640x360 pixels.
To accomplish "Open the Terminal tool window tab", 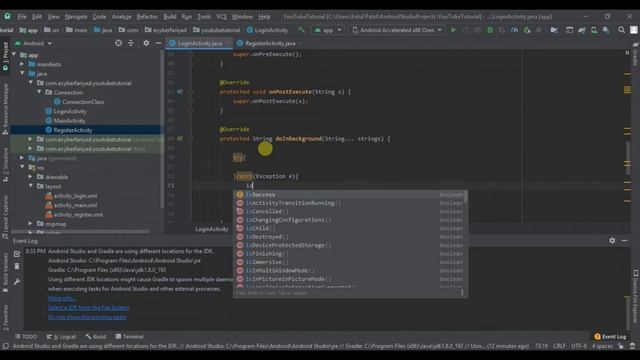I will [x=129, y=337].
